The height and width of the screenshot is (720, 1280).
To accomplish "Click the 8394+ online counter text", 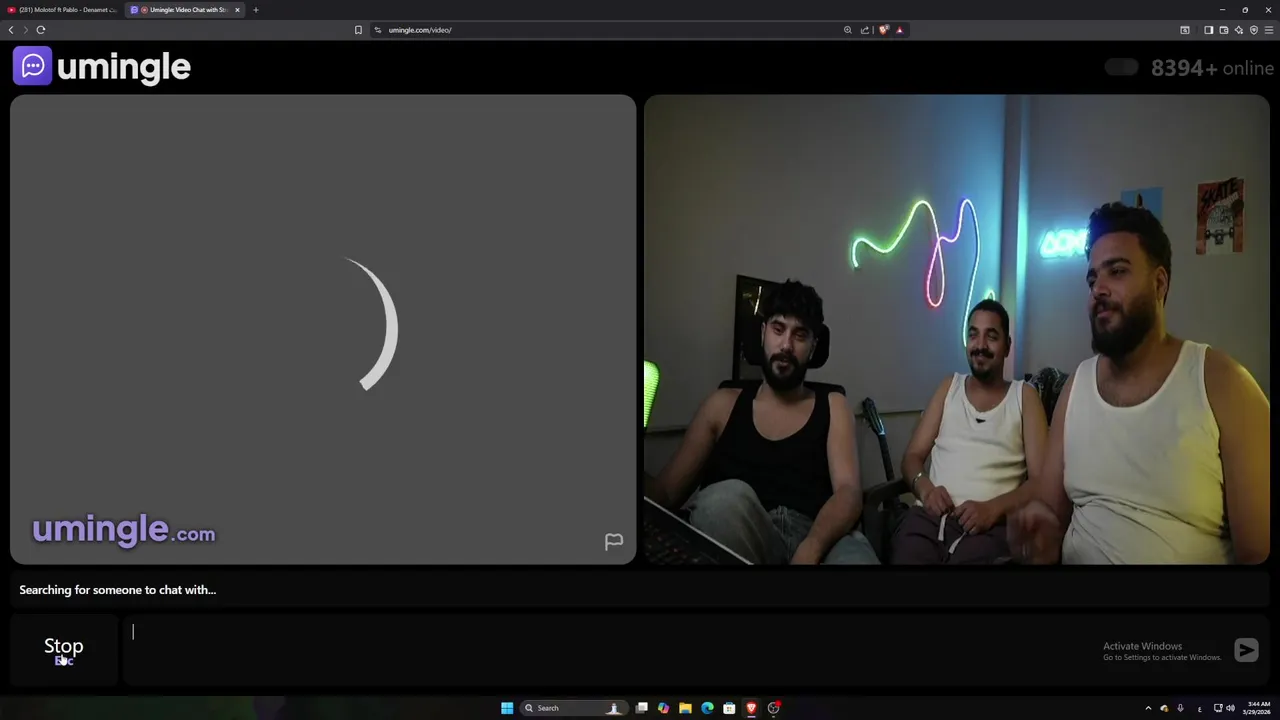I will coord(1212,68).
